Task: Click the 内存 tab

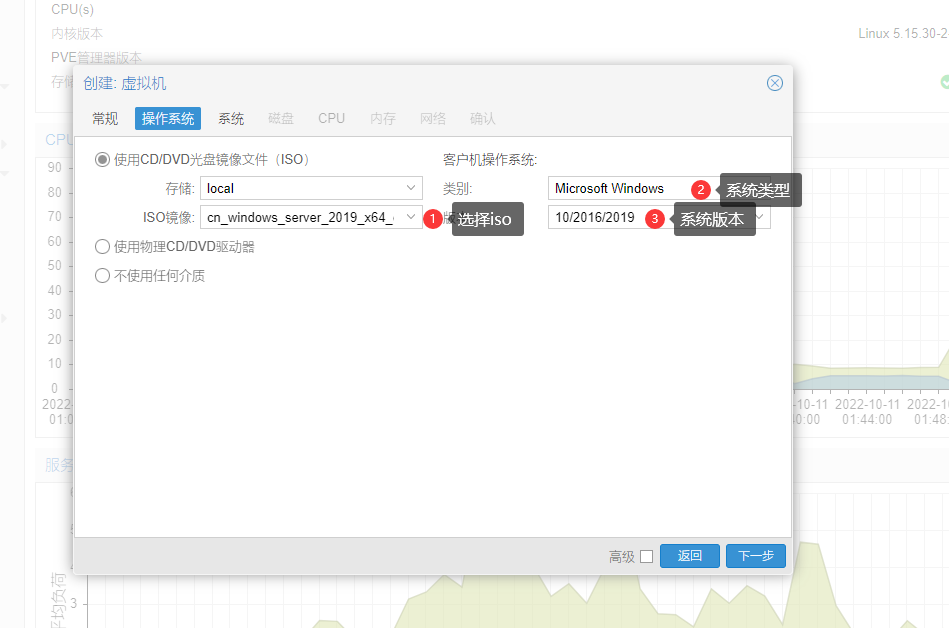Action: [383, 119]
